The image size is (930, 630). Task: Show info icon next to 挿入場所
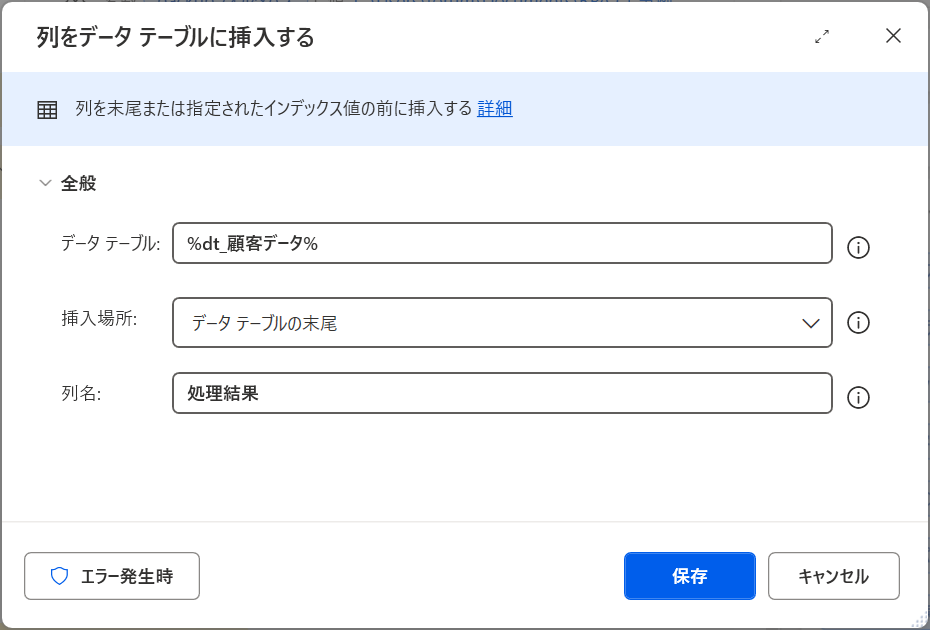coord(858,323)
